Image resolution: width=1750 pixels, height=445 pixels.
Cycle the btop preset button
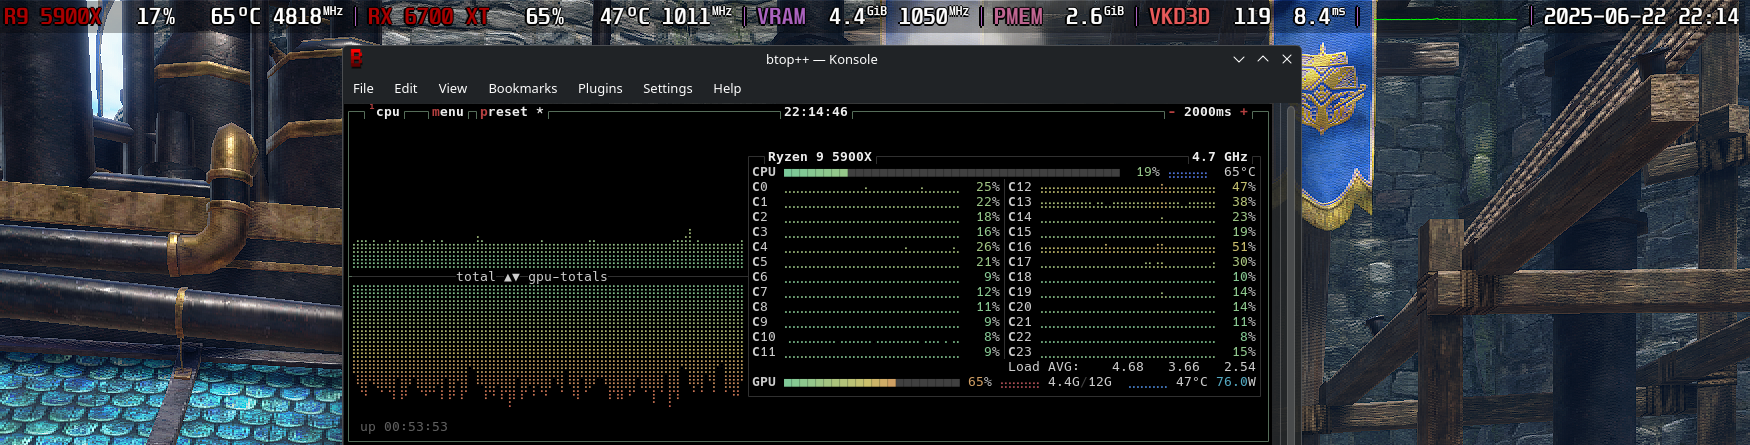[x=511, y=112]
